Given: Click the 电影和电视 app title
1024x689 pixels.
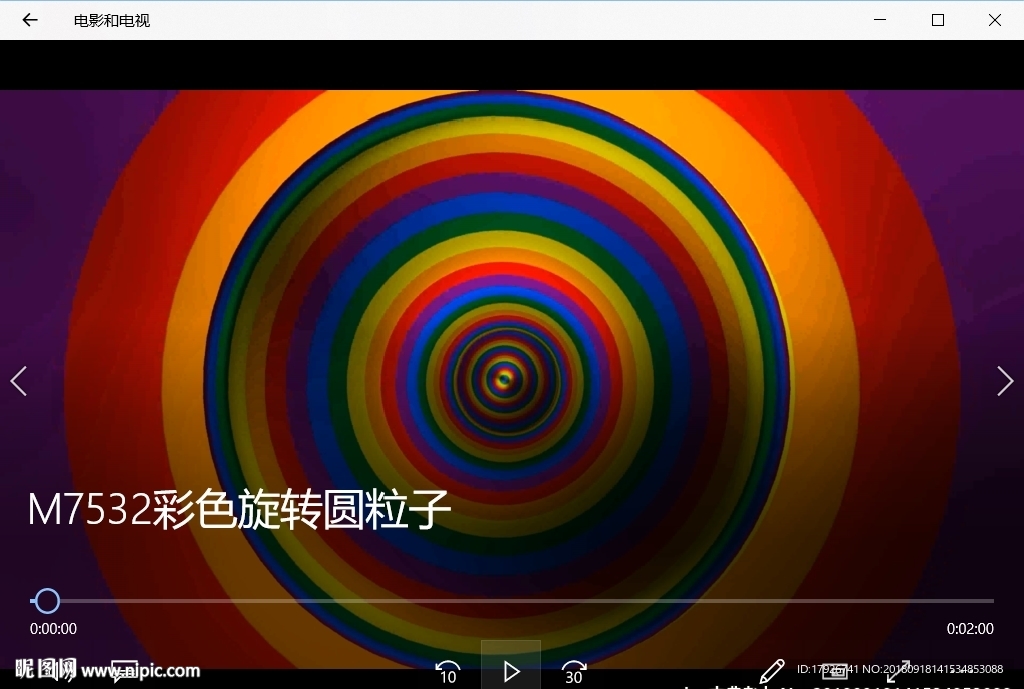Looking at the screenshot, I should [112, 21].
